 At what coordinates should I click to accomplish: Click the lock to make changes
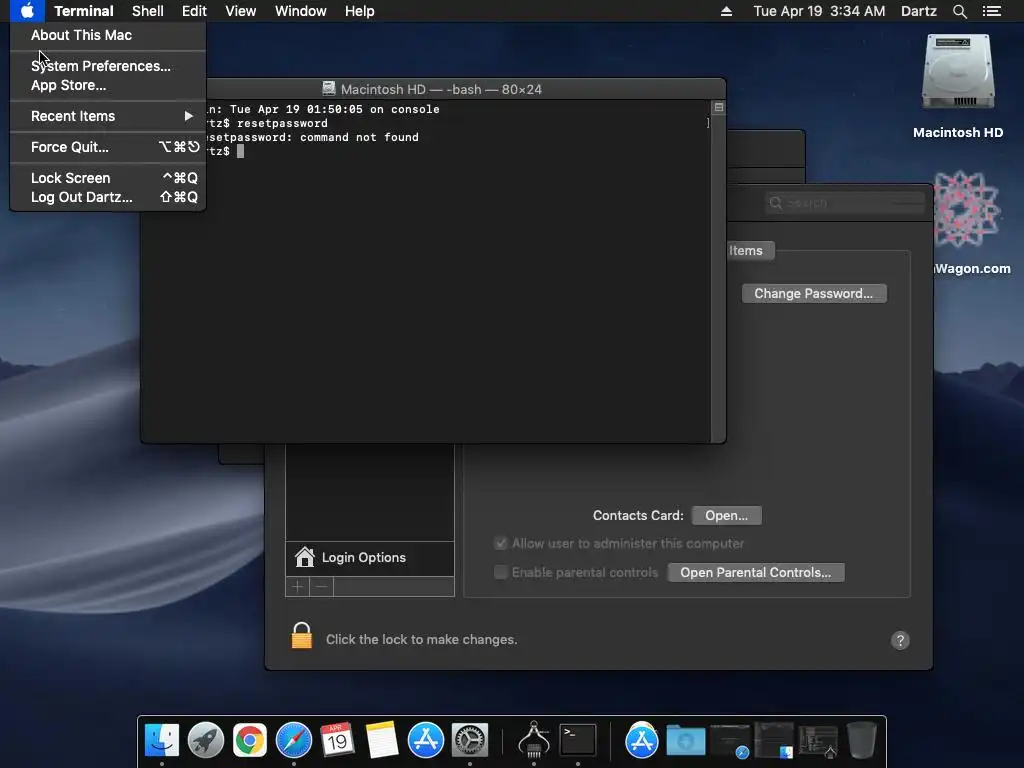coord(302,635)
